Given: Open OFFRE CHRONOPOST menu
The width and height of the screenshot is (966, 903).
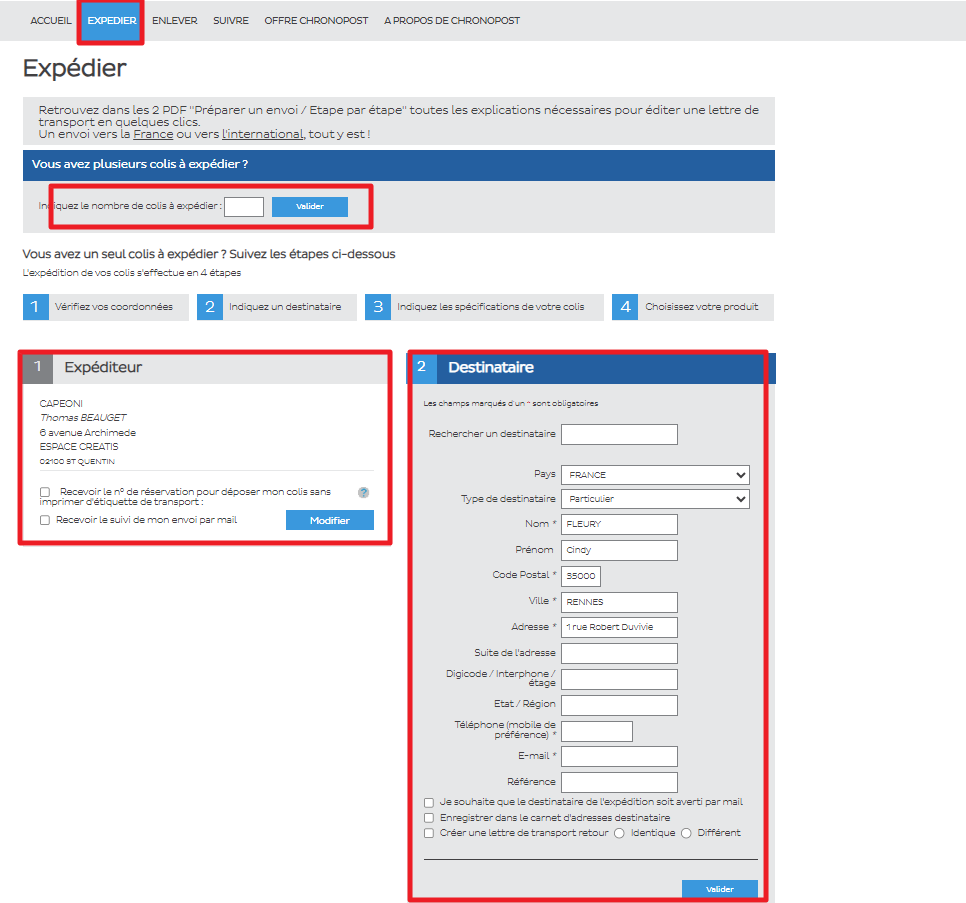Looking at the screenshot, I should click(x=316, y=20).
